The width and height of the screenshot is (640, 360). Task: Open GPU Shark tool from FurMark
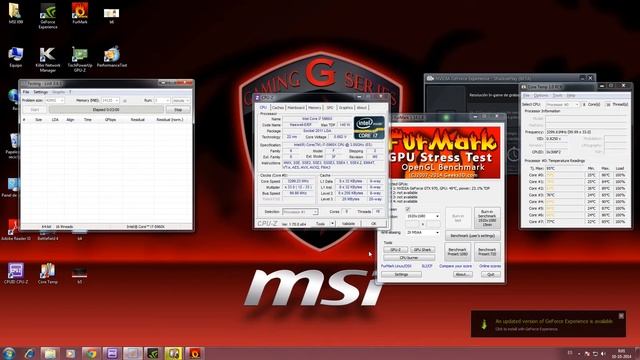coord(422,249)
